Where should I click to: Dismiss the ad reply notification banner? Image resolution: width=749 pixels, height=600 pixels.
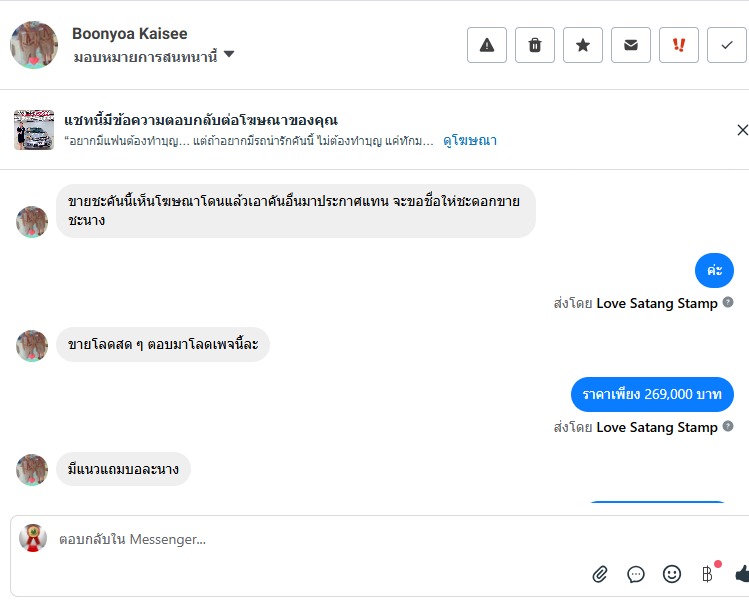pos(742,130)
